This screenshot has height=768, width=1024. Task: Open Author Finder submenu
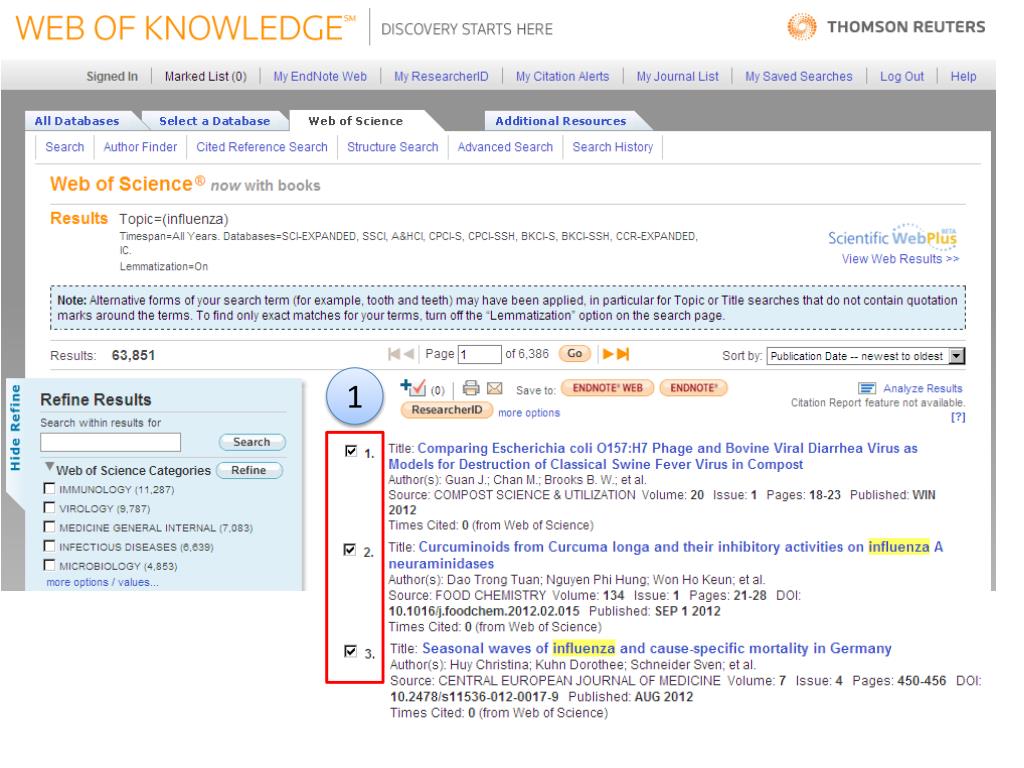coord(140,147)
